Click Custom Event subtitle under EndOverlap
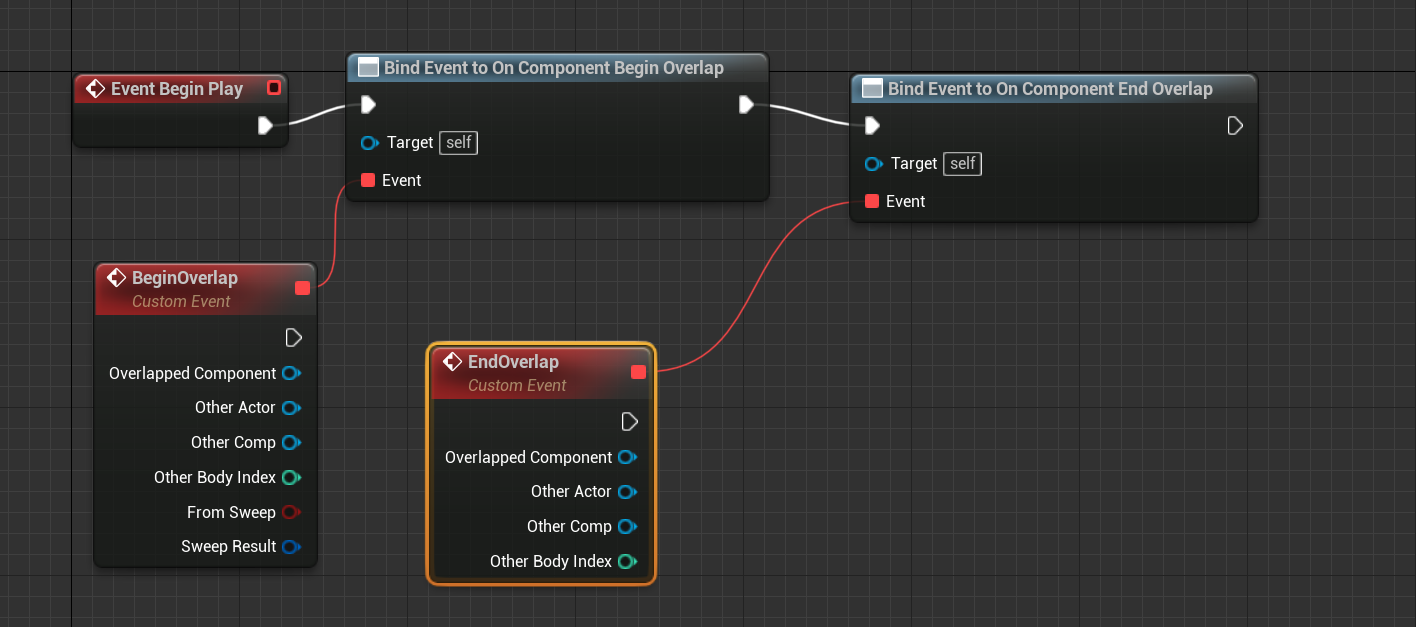The width and height of the screenshot is (1416, 627). pyautogui.click(x=517, y=385)
